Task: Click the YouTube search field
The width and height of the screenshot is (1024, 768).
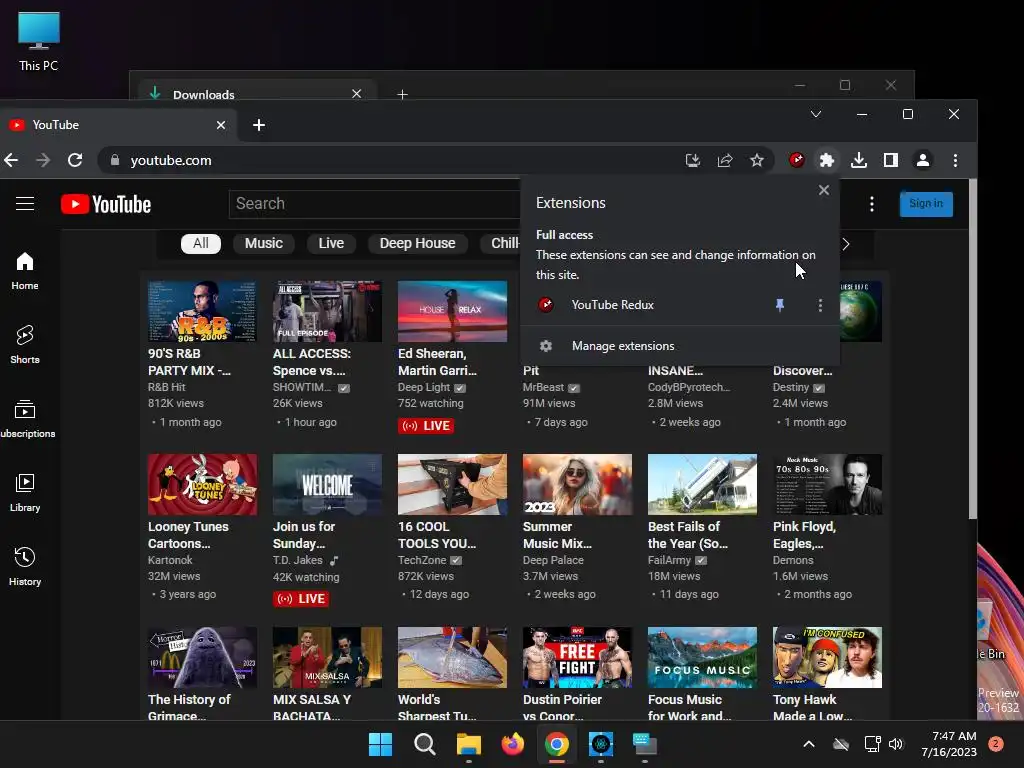Action: pyautogui.click(x=374, y=204)
